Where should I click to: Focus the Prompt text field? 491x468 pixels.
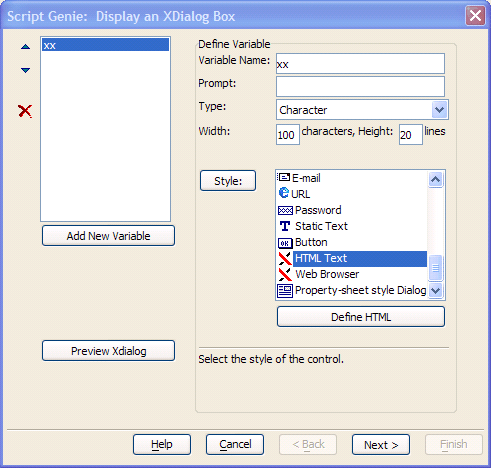[x=360, y=86]
